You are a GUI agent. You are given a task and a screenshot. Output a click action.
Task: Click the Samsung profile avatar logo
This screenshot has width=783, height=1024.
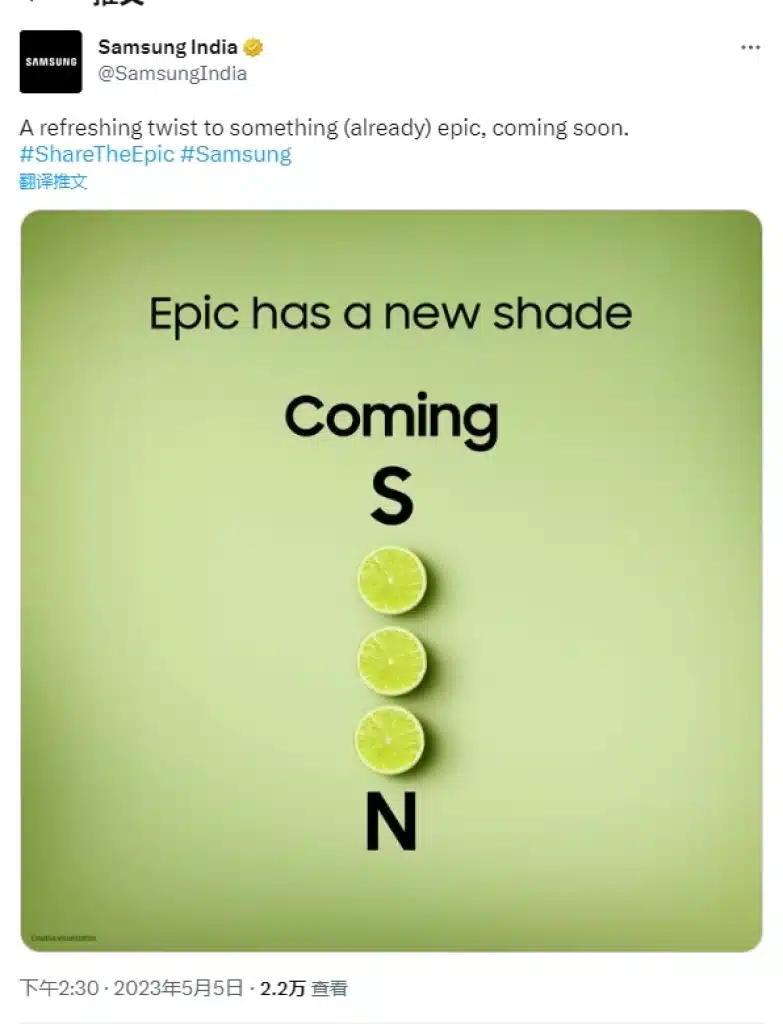(x=51, y=62)
